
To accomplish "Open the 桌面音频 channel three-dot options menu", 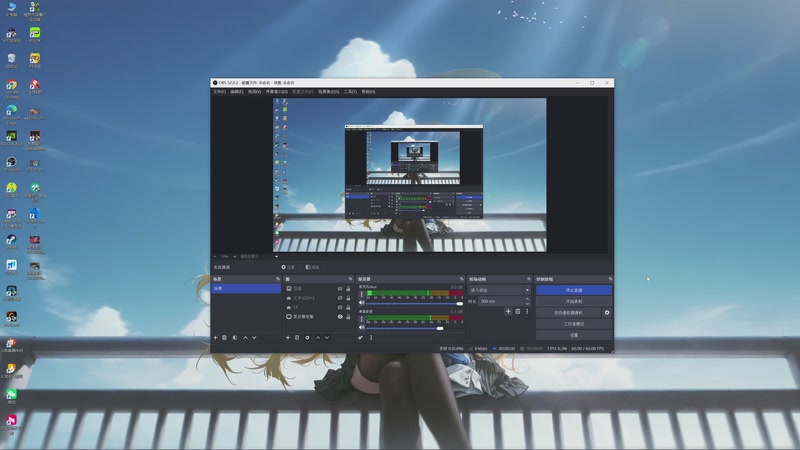I will 362,319.
